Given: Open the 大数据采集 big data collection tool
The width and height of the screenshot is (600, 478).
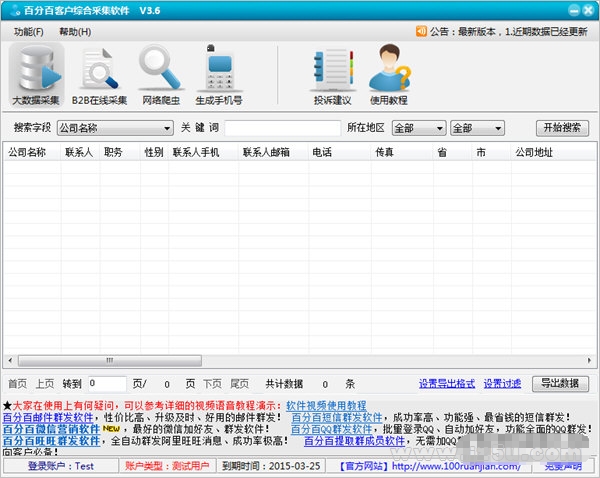Looking at the screenshot, I should (36, 75).
